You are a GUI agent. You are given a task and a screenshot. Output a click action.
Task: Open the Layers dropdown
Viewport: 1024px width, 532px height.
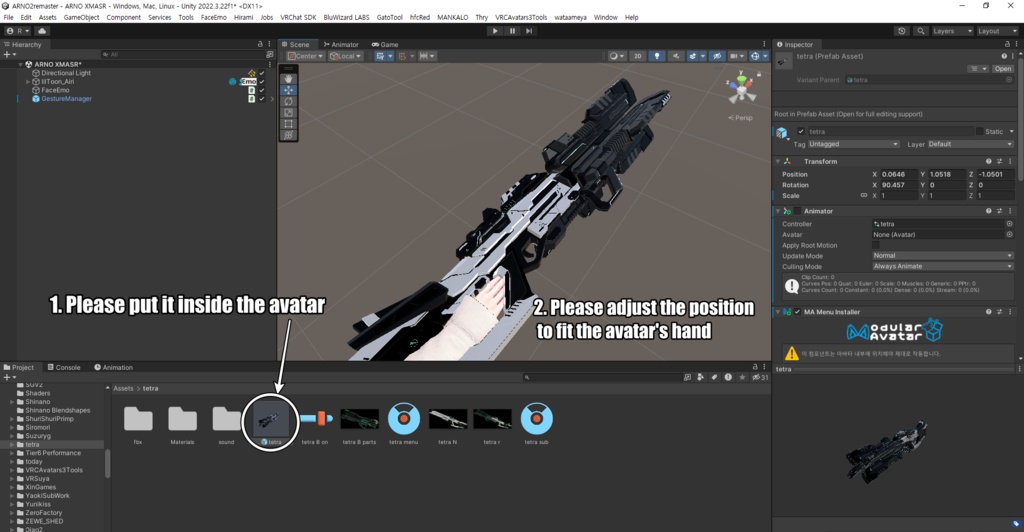tap(952, 31)
